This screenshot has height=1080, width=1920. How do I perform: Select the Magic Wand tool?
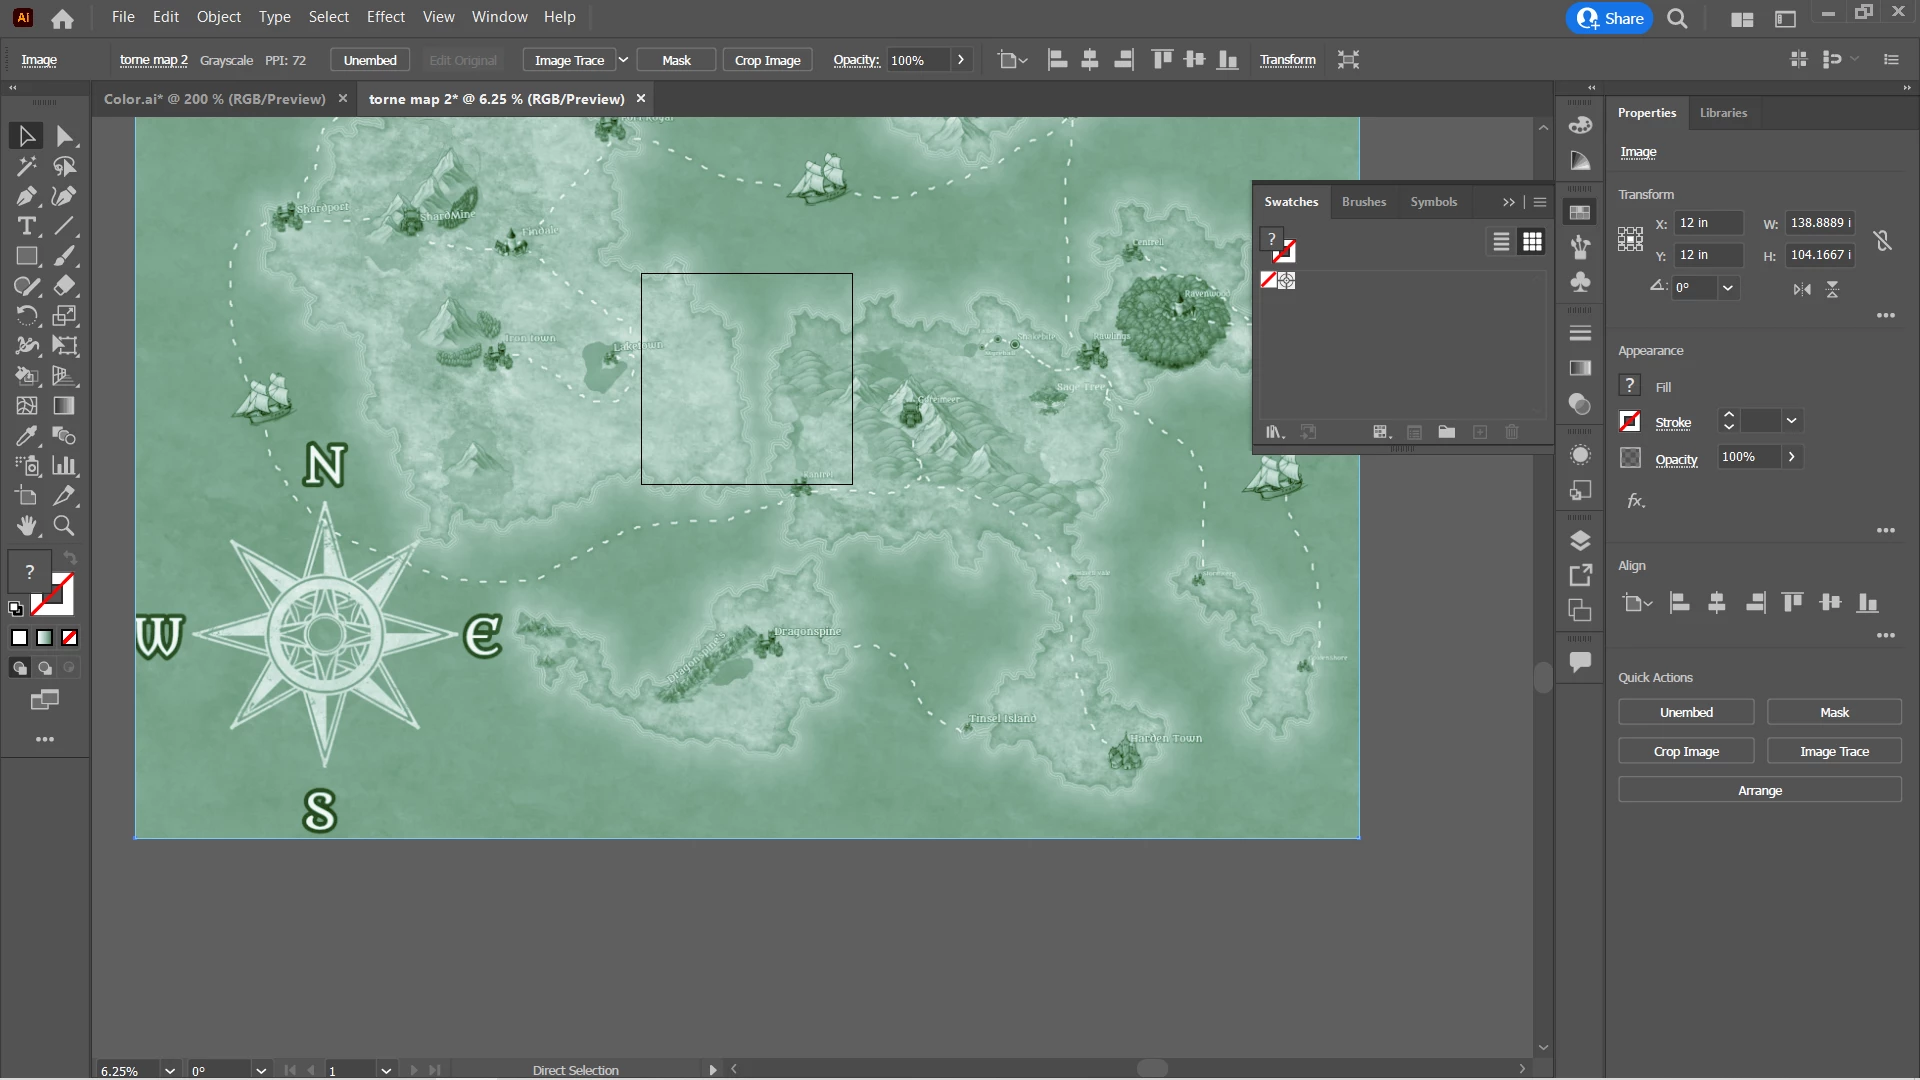(27, 166)
